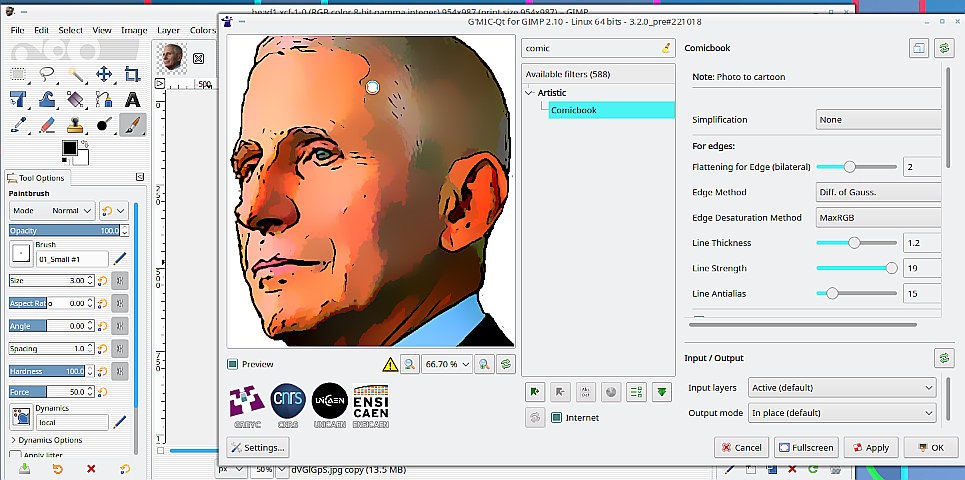Open the Simplification dropdown showing None
The image size is (965, 480).
pos(878,119)
